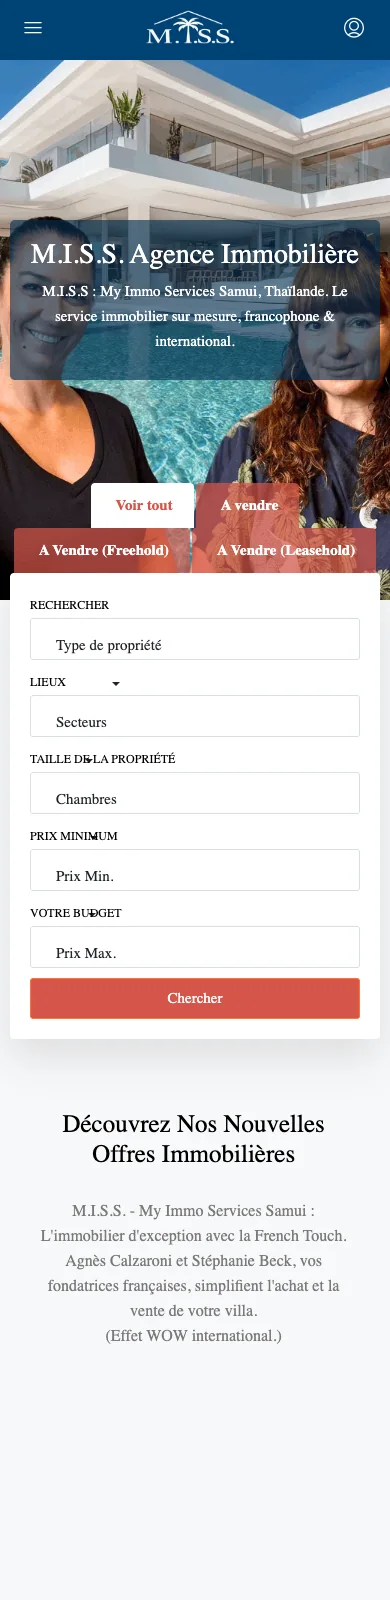Open the user account icon
Viewport: 390px width, 1600px height.
(x=354, y=28)
